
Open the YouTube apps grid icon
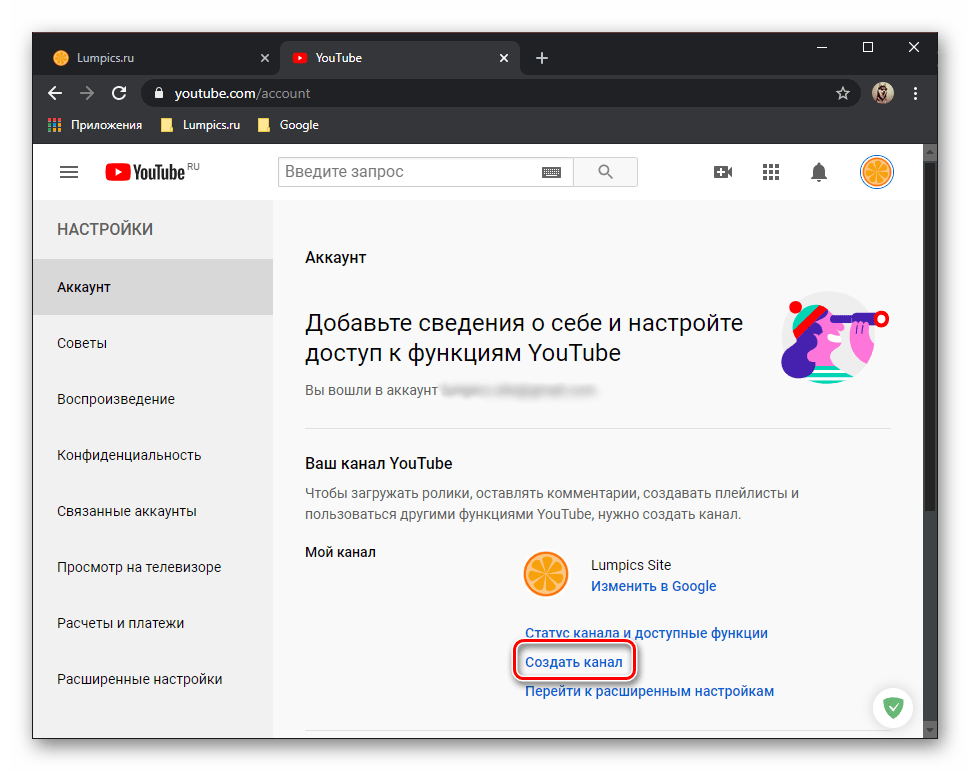[x=771, y=172]
